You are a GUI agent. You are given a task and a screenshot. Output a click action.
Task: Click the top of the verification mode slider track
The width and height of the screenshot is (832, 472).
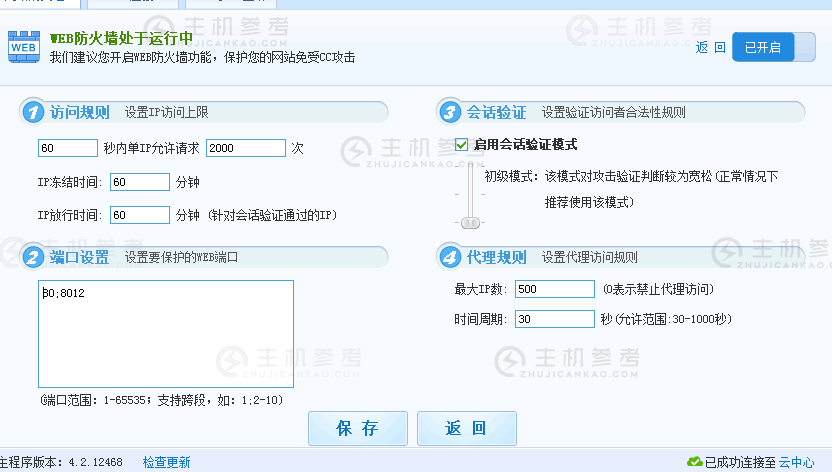click(x=470, y=168)
